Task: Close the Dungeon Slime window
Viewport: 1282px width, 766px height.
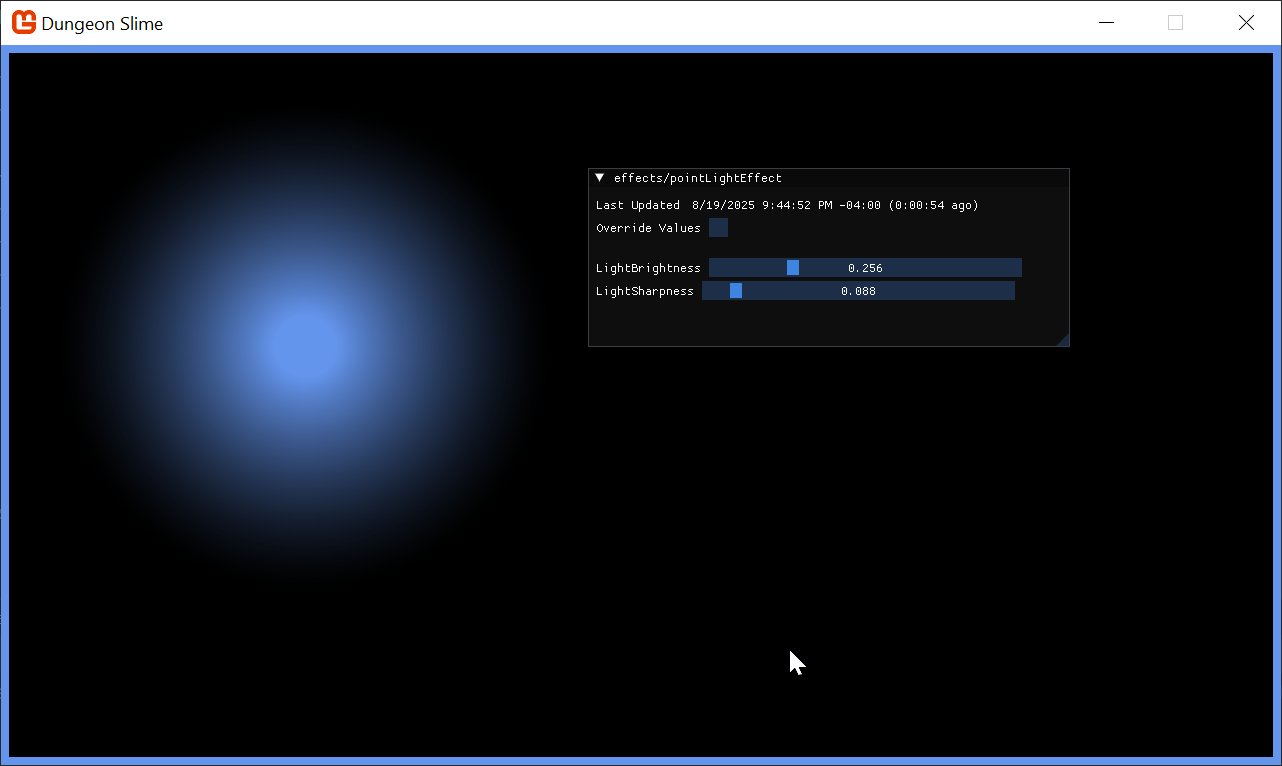Action: click(x=1246, y=22)
